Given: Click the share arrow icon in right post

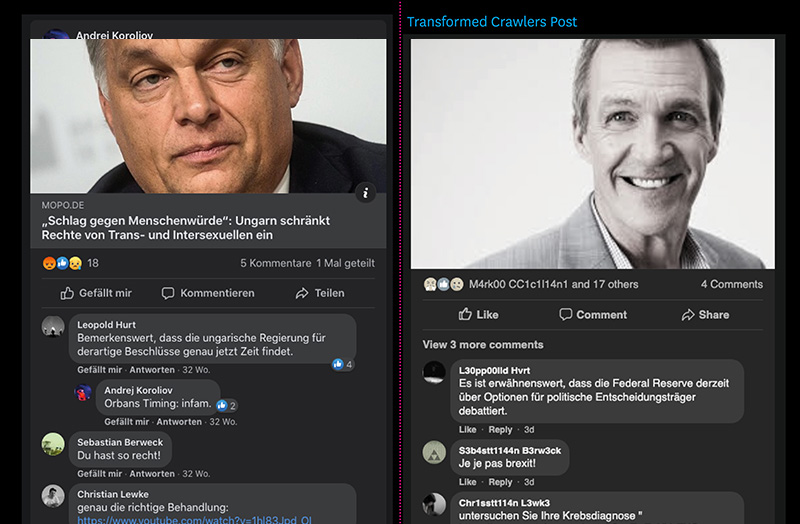Looking at the screenshot, I should point(688,314).
